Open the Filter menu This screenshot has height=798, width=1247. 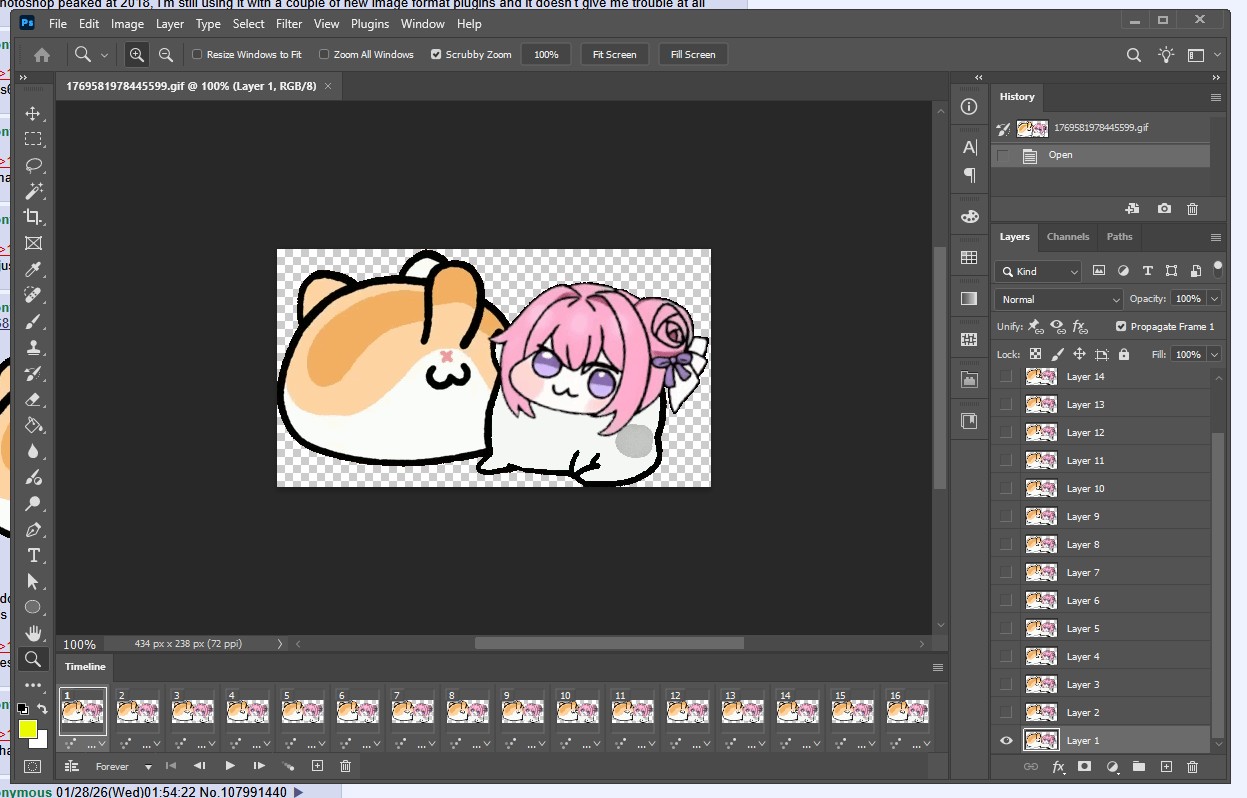pyautogui.click(x=289, y=24)
